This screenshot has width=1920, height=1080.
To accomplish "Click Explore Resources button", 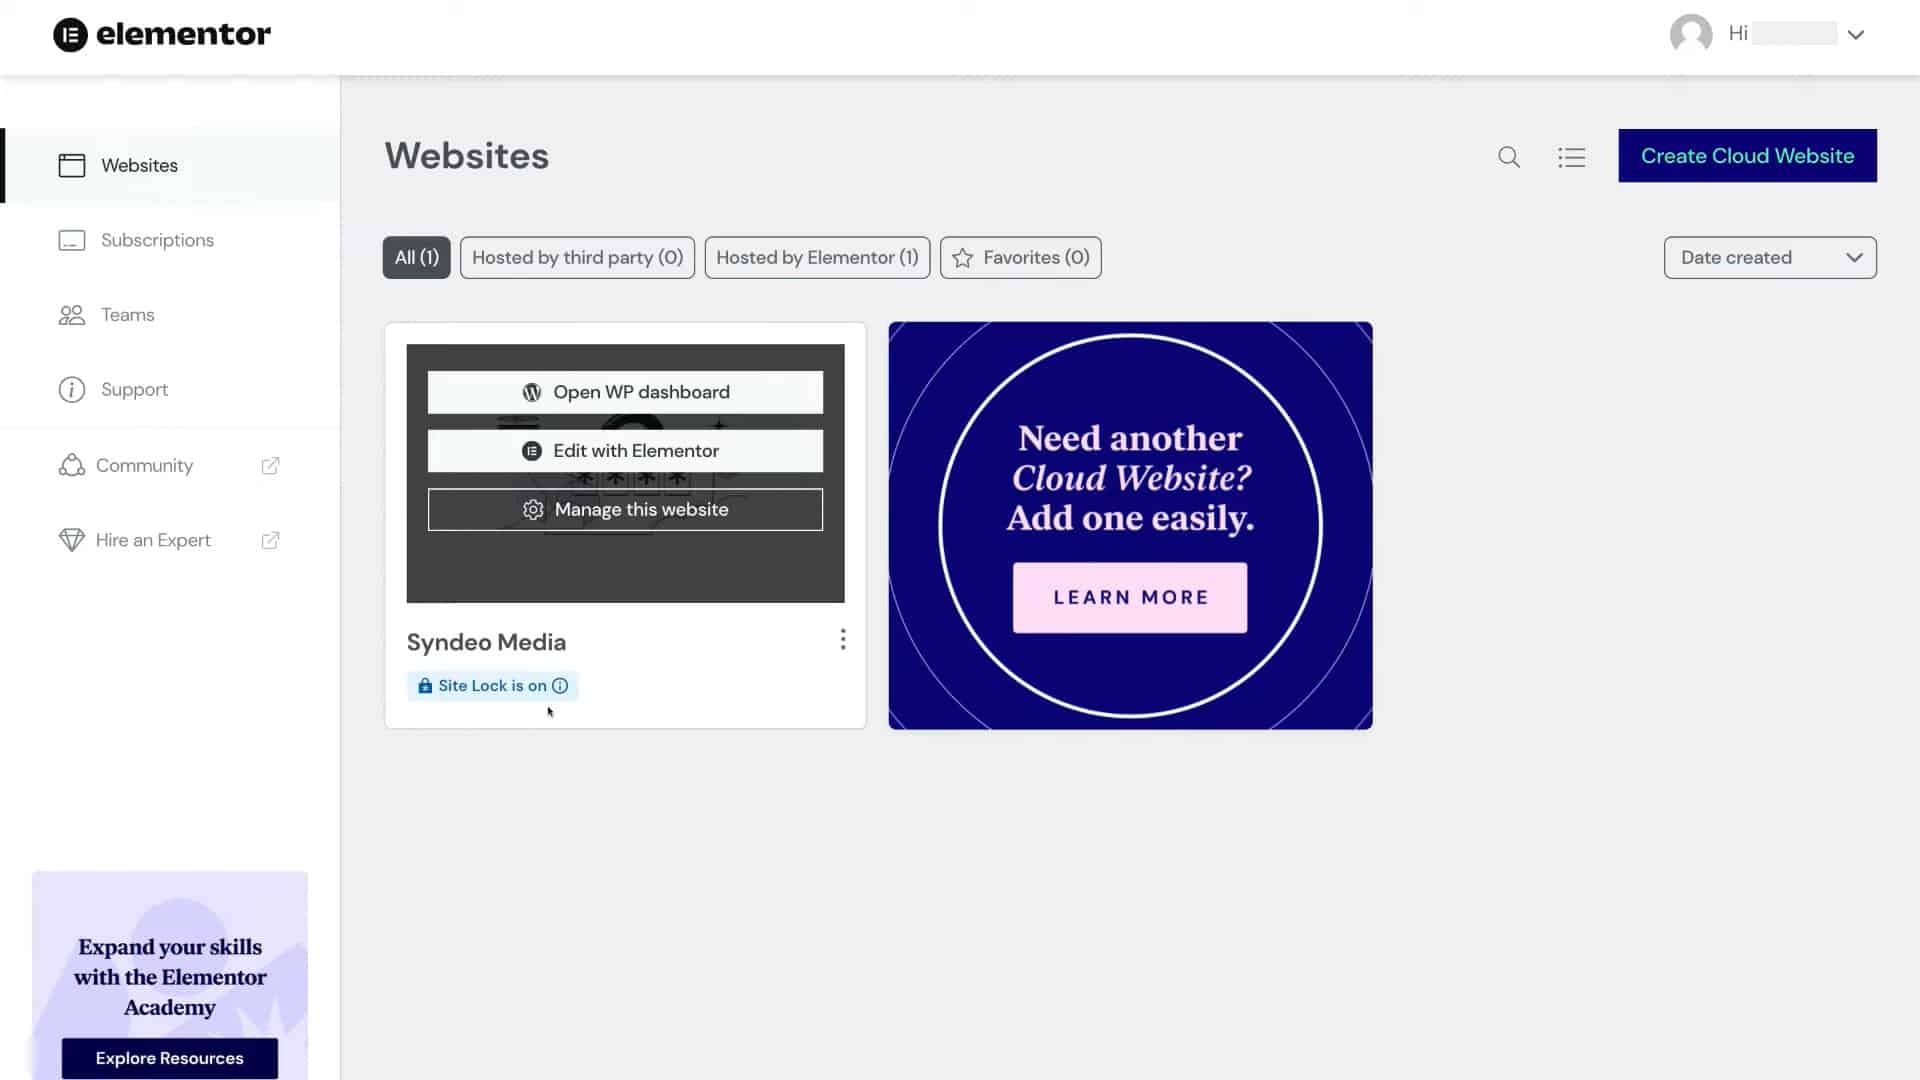I will coord(170,1058).
